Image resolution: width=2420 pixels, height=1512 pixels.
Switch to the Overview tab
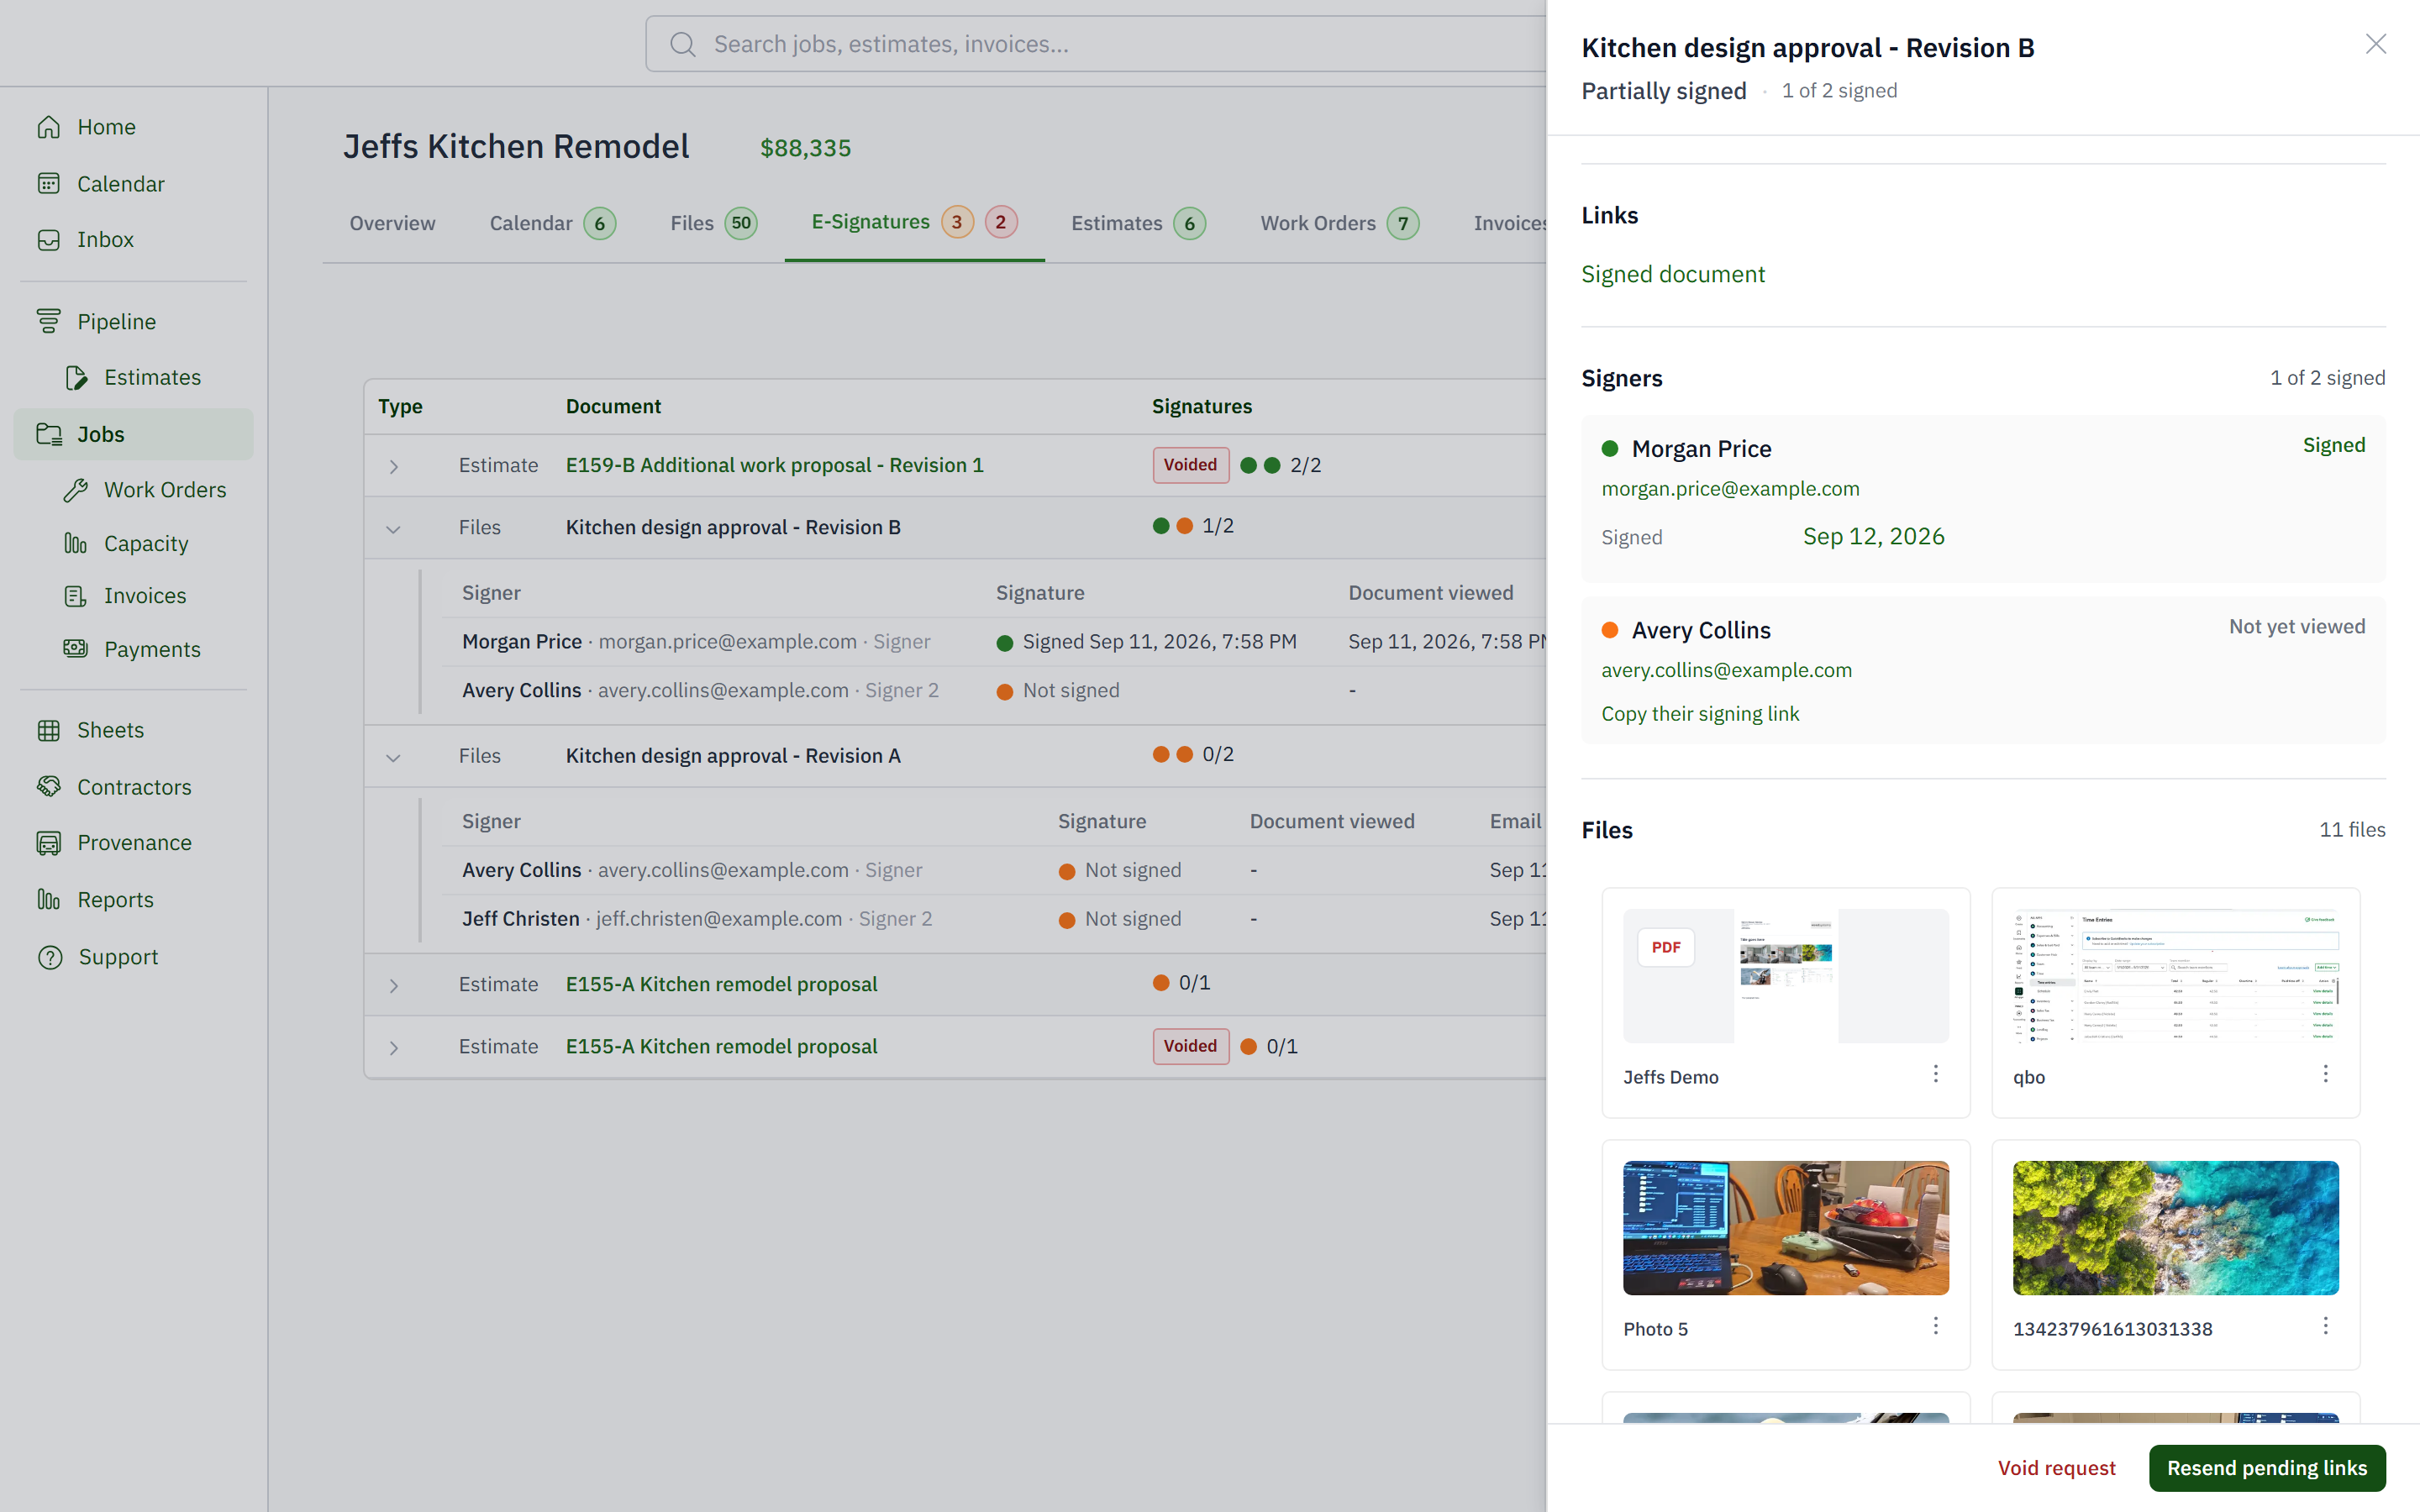click(x=392, y=223)
